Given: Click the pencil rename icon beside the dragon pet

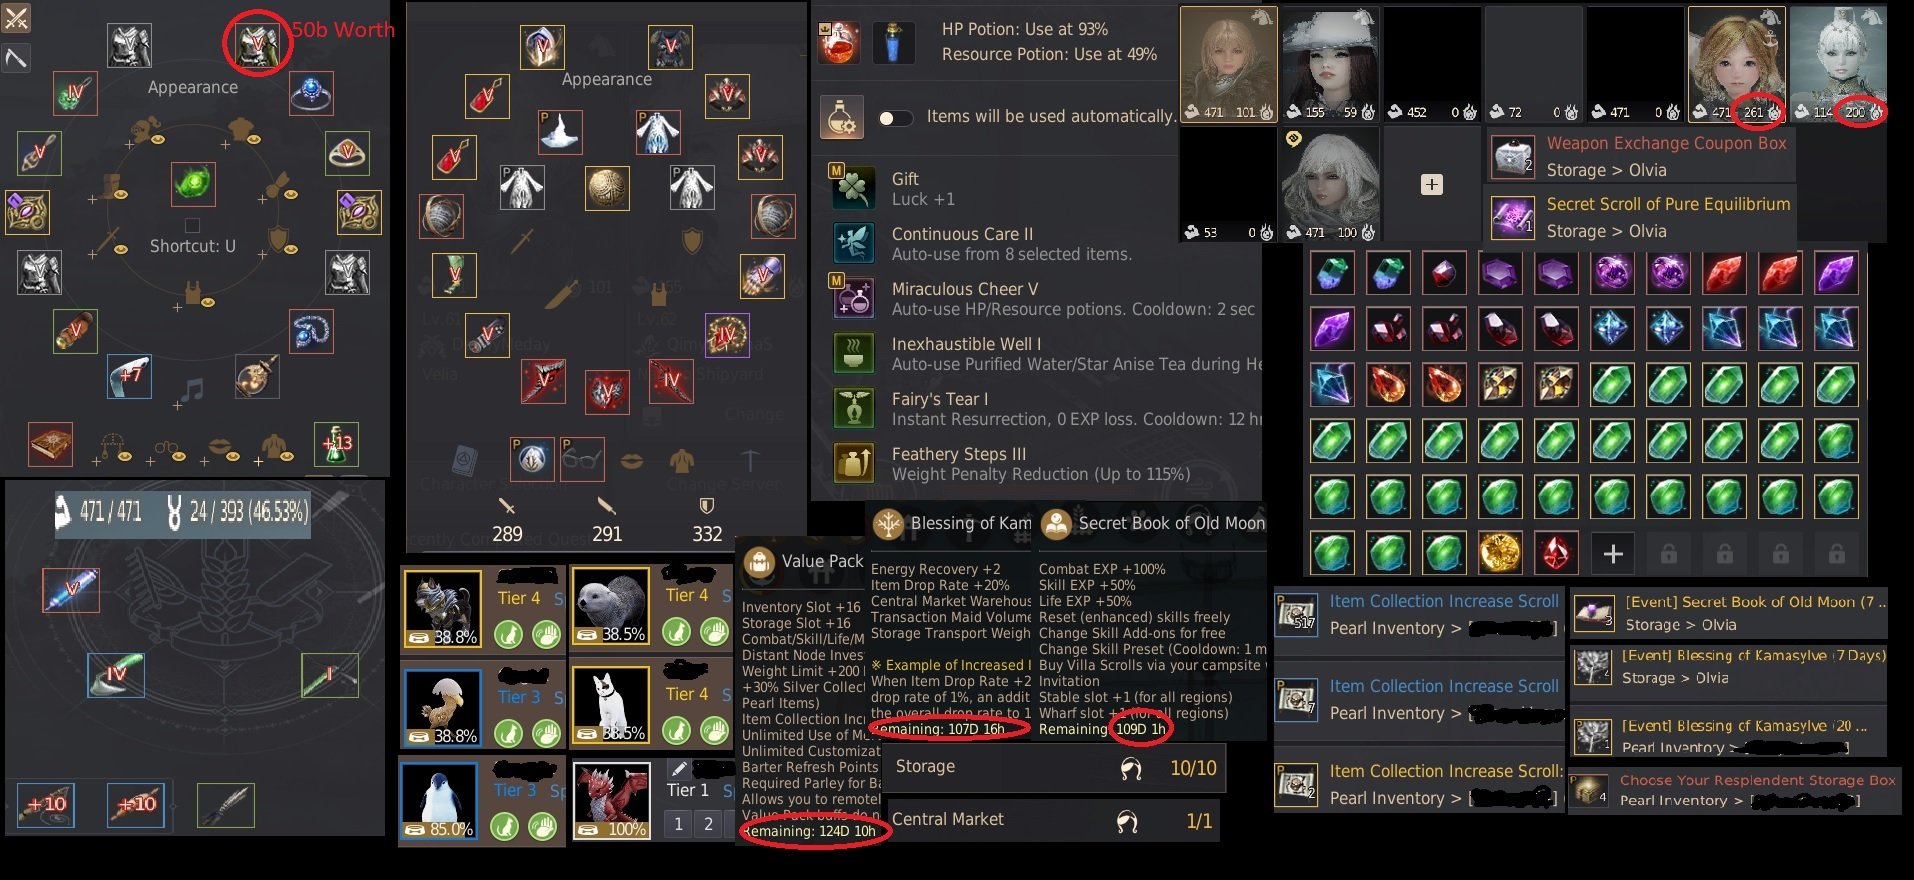Looking at the screenshot, I should [x=679, y=769].
